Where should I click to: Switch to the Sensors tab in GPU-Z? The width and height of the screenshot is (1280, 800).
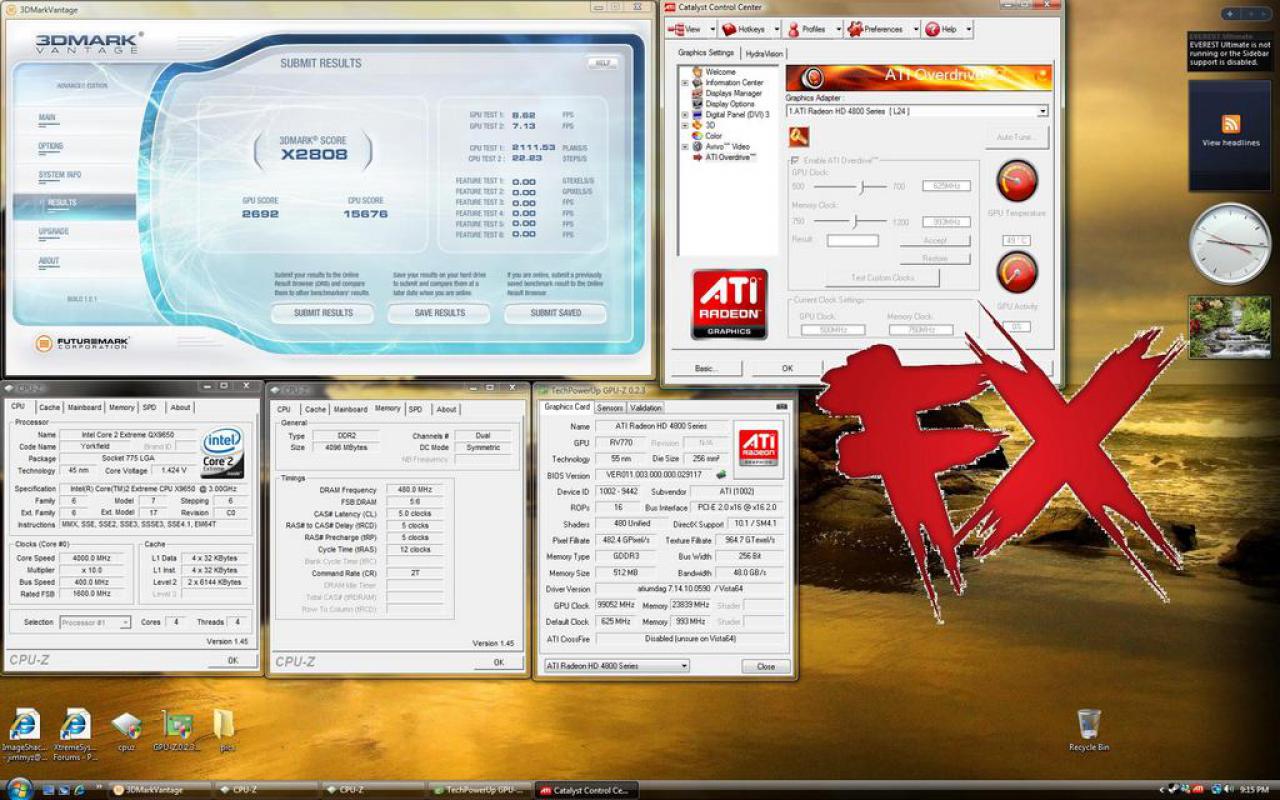610,408
